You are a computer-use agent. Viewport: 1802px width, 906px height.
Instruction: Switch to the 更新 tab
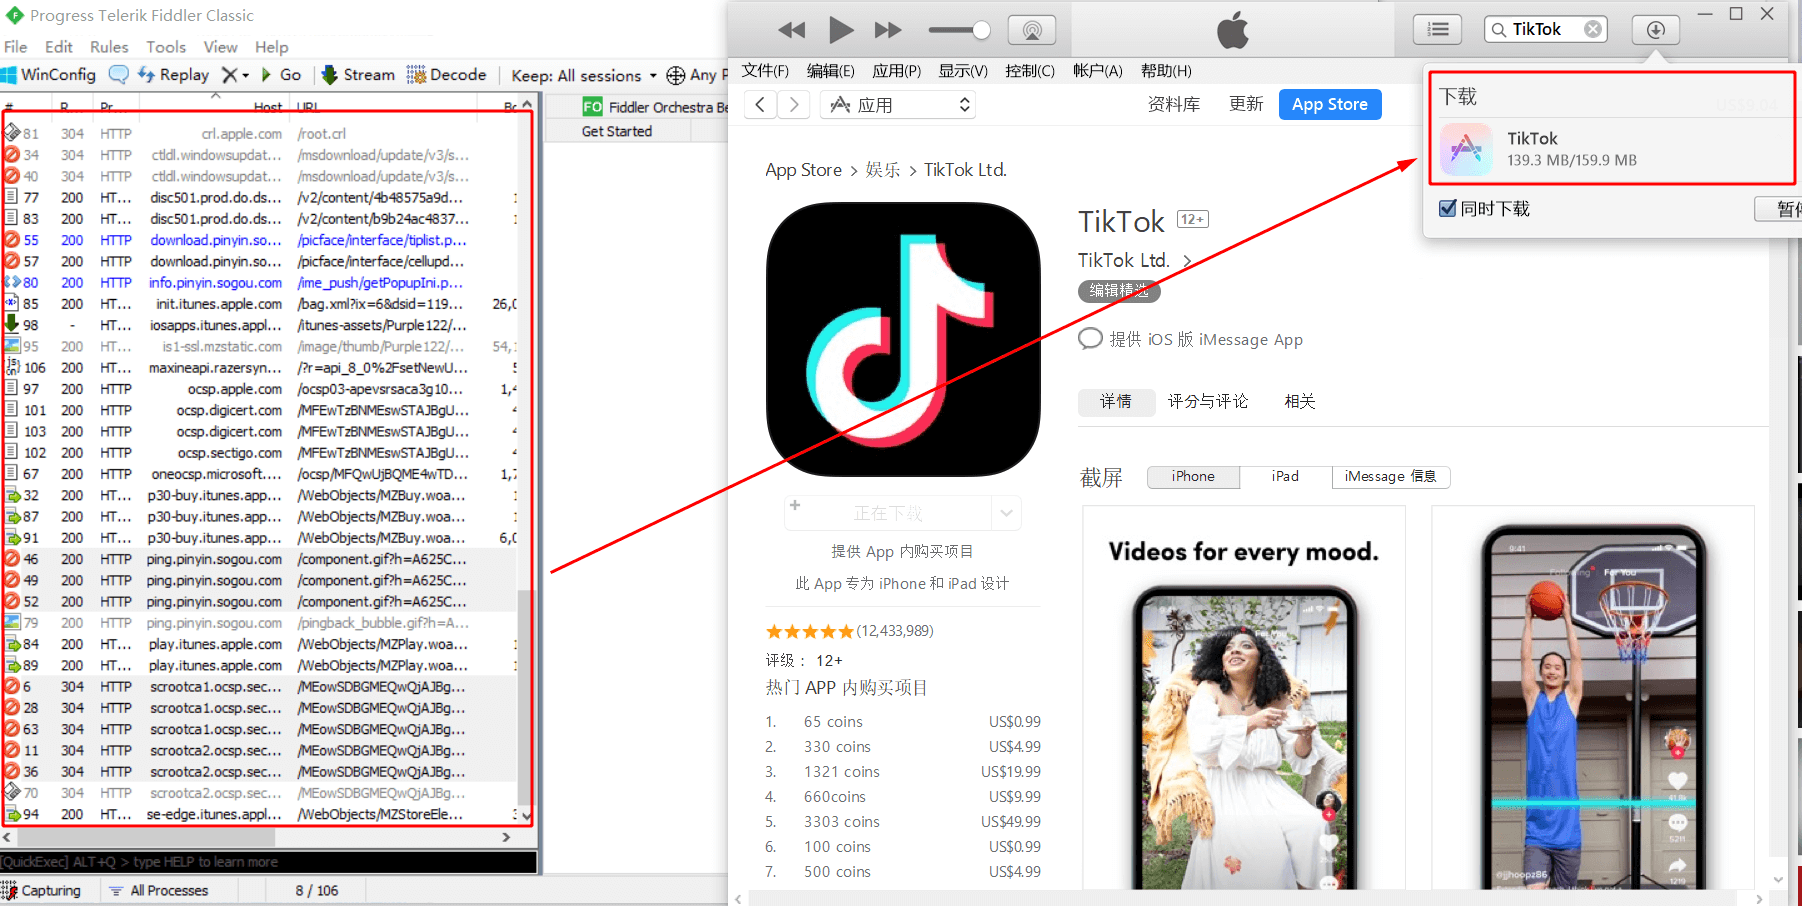click(x=1246, y=104)
